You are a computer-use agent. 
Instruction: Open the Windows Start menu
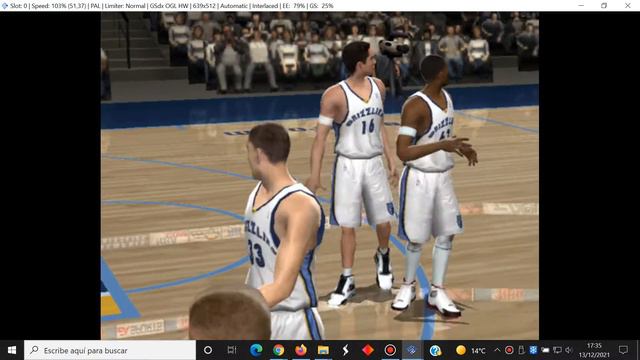click(12, 350)
